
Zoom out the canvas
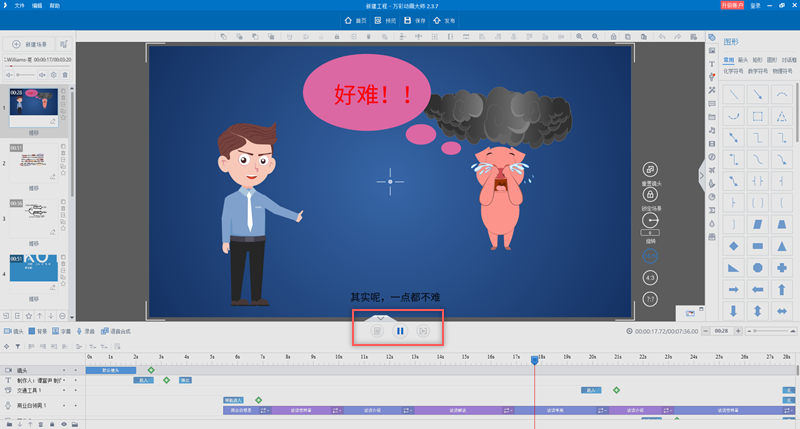coord(595,37)
